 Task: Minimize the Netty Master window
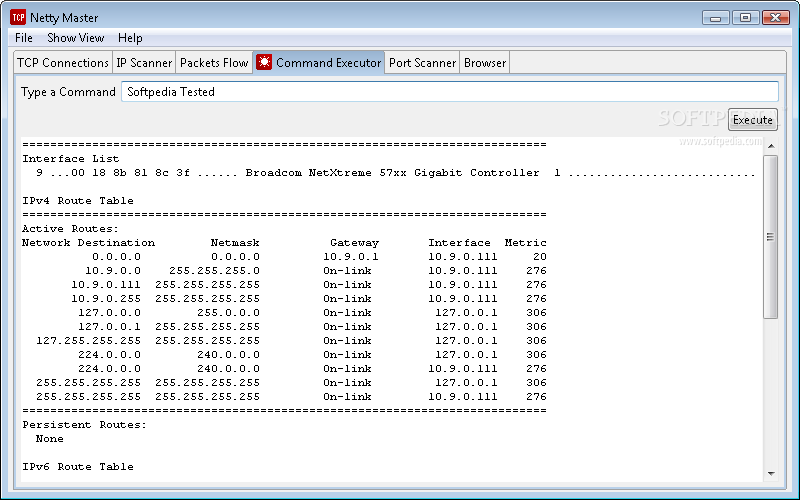pyautogui.click(x=715, y=18)
